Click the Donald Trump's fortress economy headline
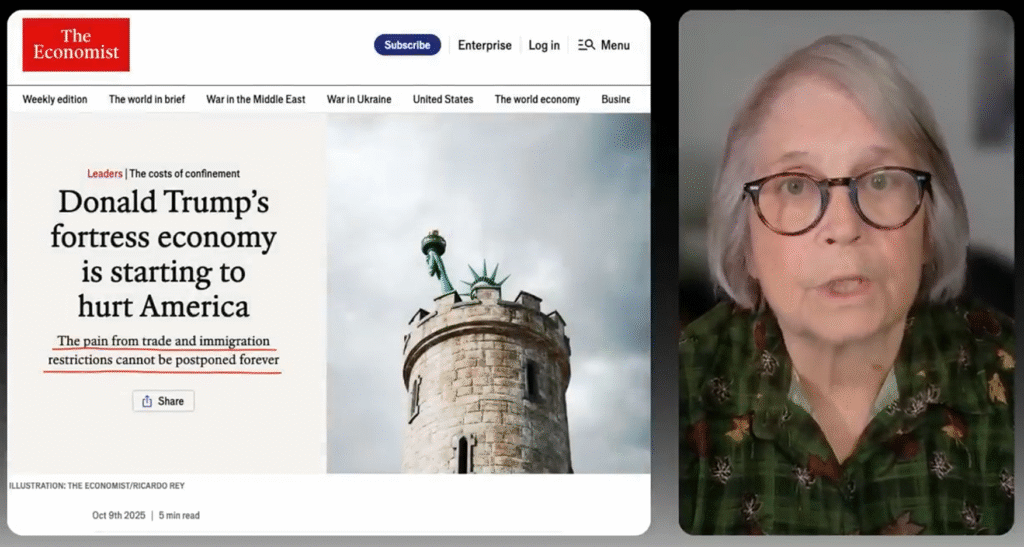This screenshot has height=547, width=1024. 164,253
